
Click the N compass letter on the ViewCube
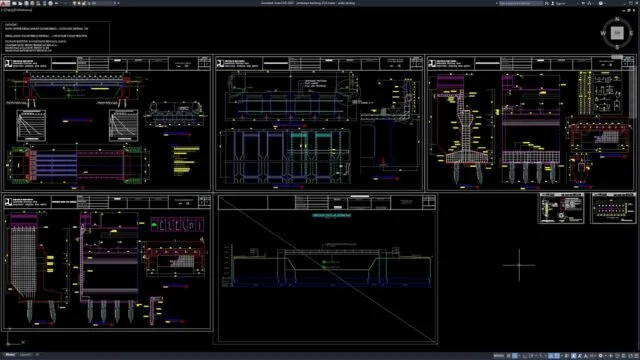[617, 19]
